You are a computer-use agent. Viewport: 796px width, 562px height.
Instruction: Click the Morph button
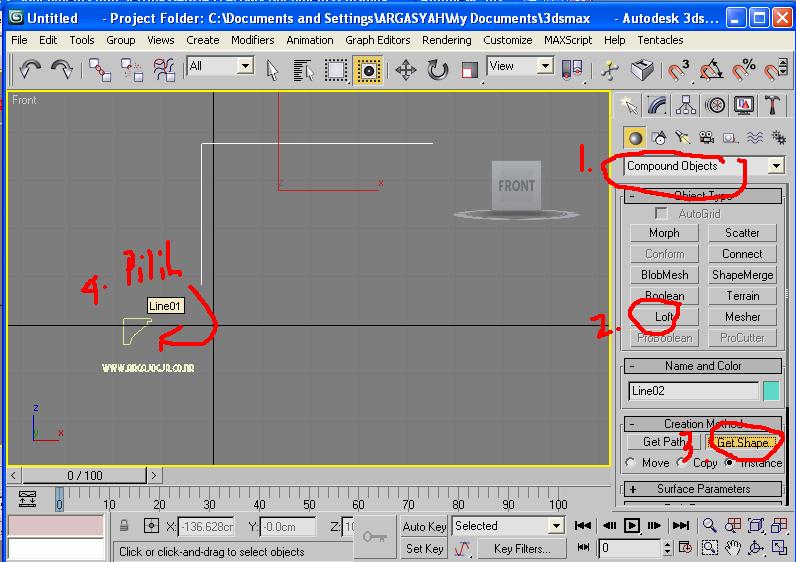pyautogui.click(x=664, y=233)
